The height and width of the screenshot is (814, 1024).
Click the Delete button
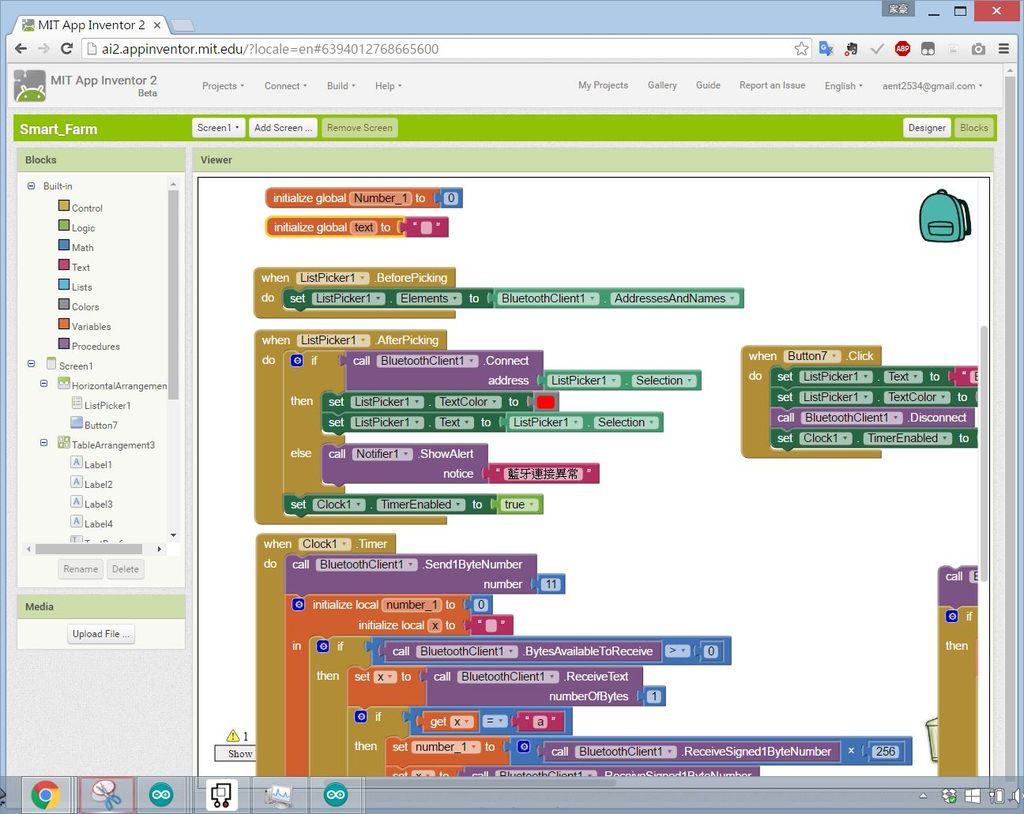125,569
